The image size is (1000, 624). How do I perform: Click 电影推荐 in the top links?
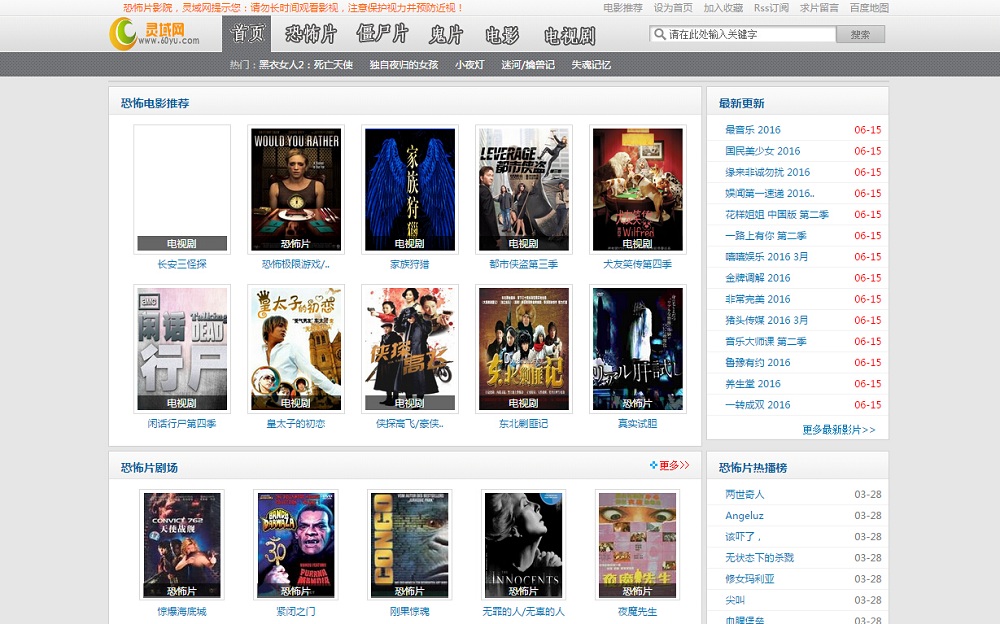pos(622,8)
